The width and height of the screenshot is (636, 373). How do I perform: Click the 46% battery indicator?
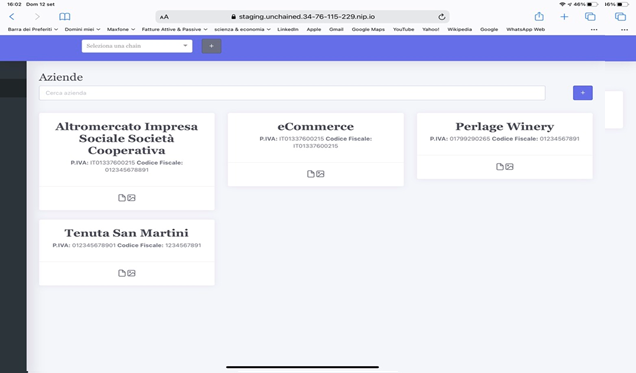[586, 4]
